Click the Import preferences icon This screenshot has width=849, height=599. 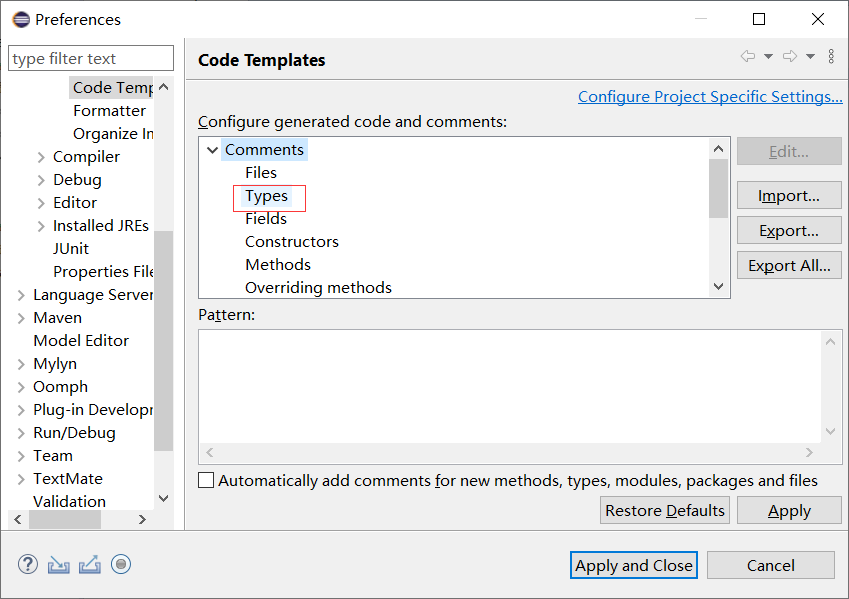[x=59, y=564]
